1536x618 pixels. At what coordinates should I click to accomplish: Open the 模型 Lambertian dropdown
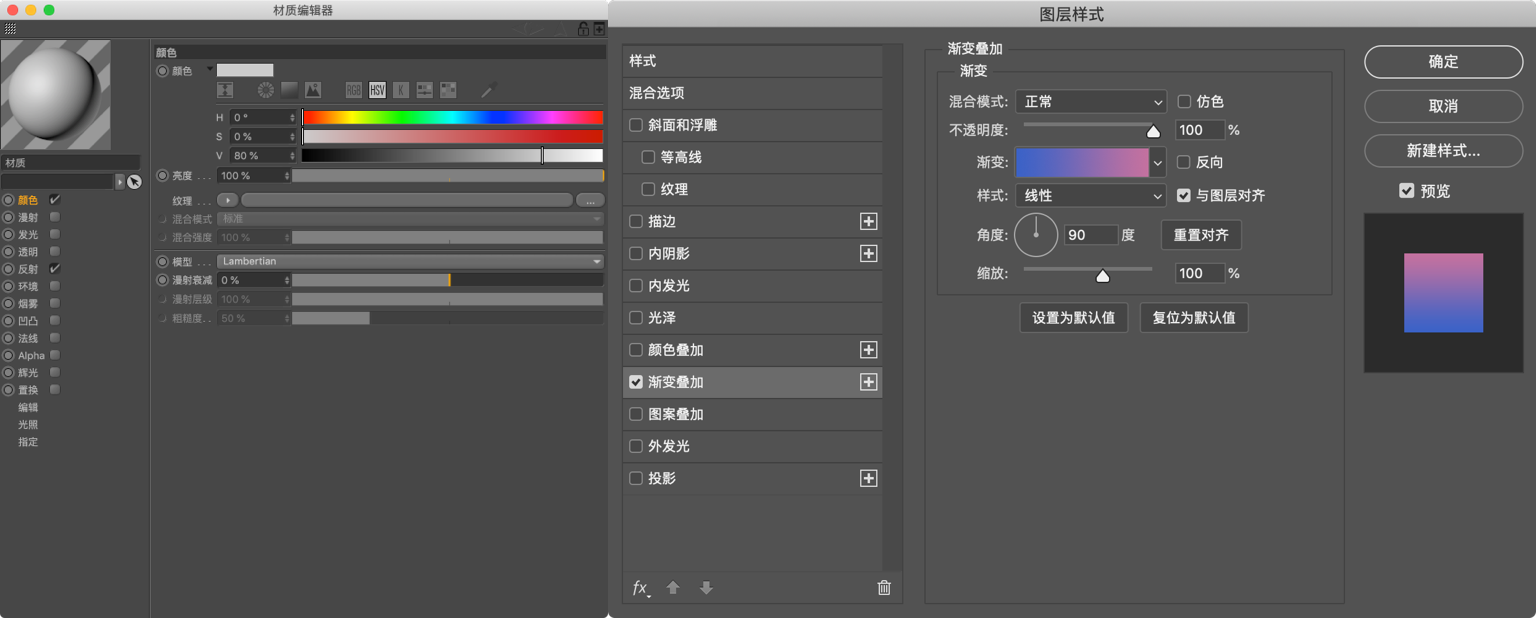click(411, 261)
